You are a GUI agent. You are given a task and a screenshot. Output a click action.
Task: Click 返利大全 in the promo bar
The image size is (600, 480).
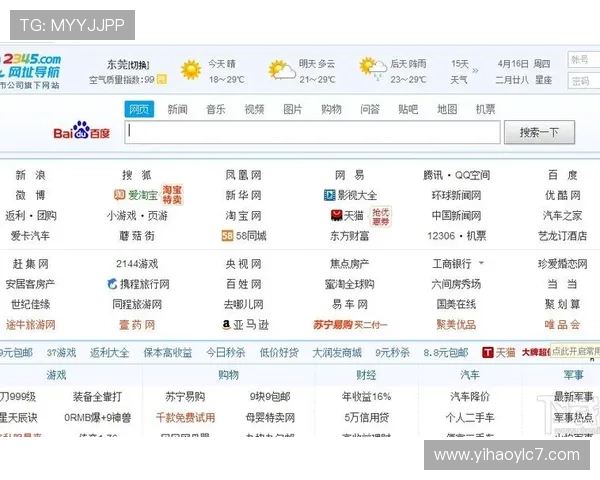point(109,353)
